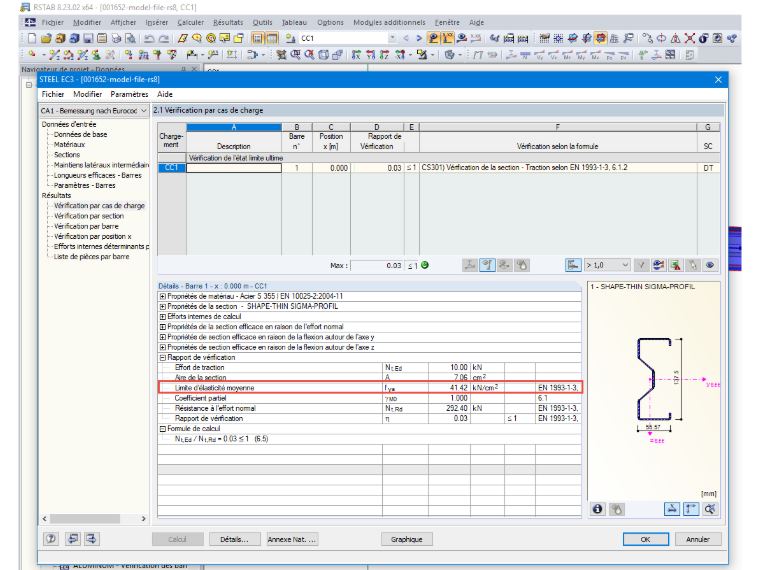Open the CA1 - Bemessung nach Eurocode dropdown

click(94, 111)
